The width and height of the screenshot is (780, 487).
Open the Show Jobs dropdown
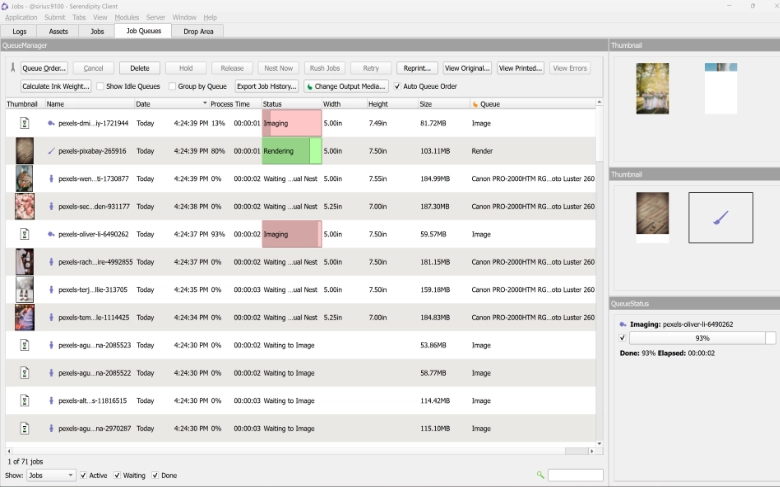click(50, 475)
